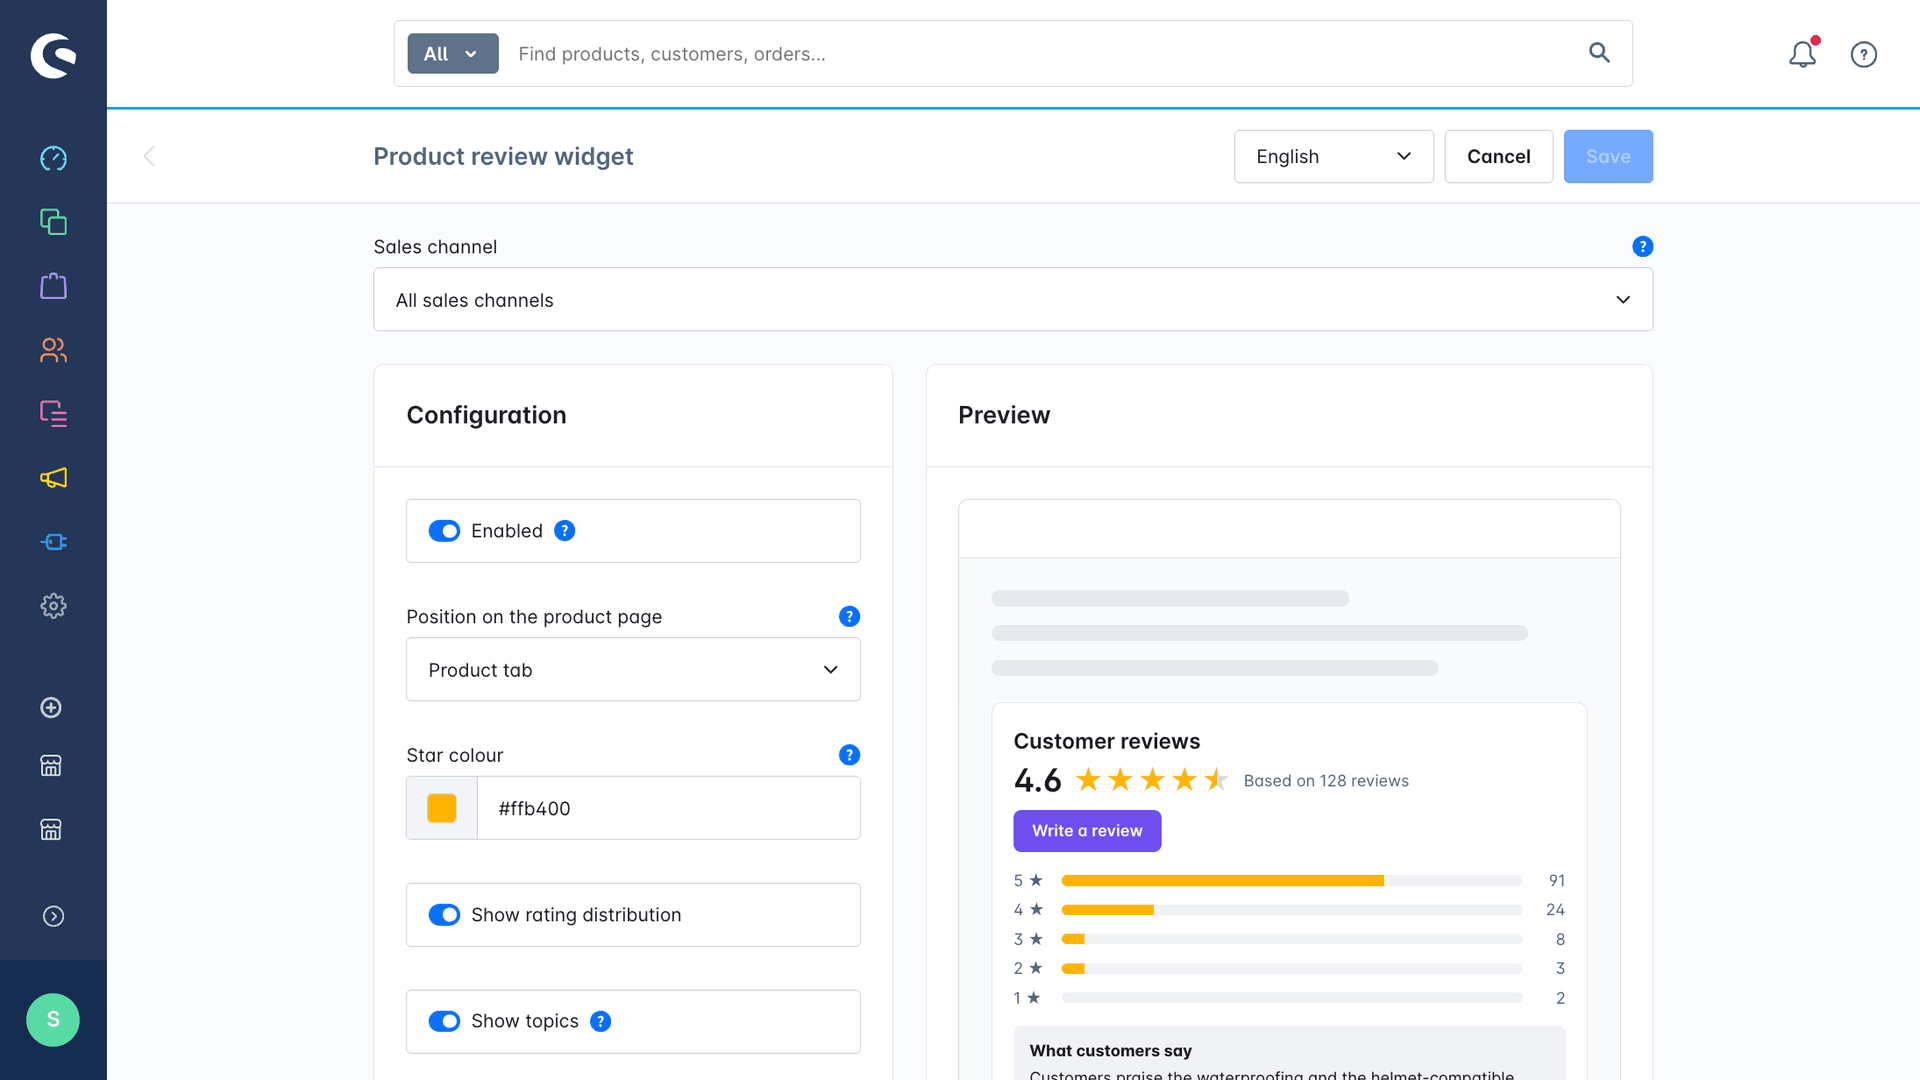Click the upper storefront icon in sidebar
The image size is (1920, 1080).
coord(51,766)
